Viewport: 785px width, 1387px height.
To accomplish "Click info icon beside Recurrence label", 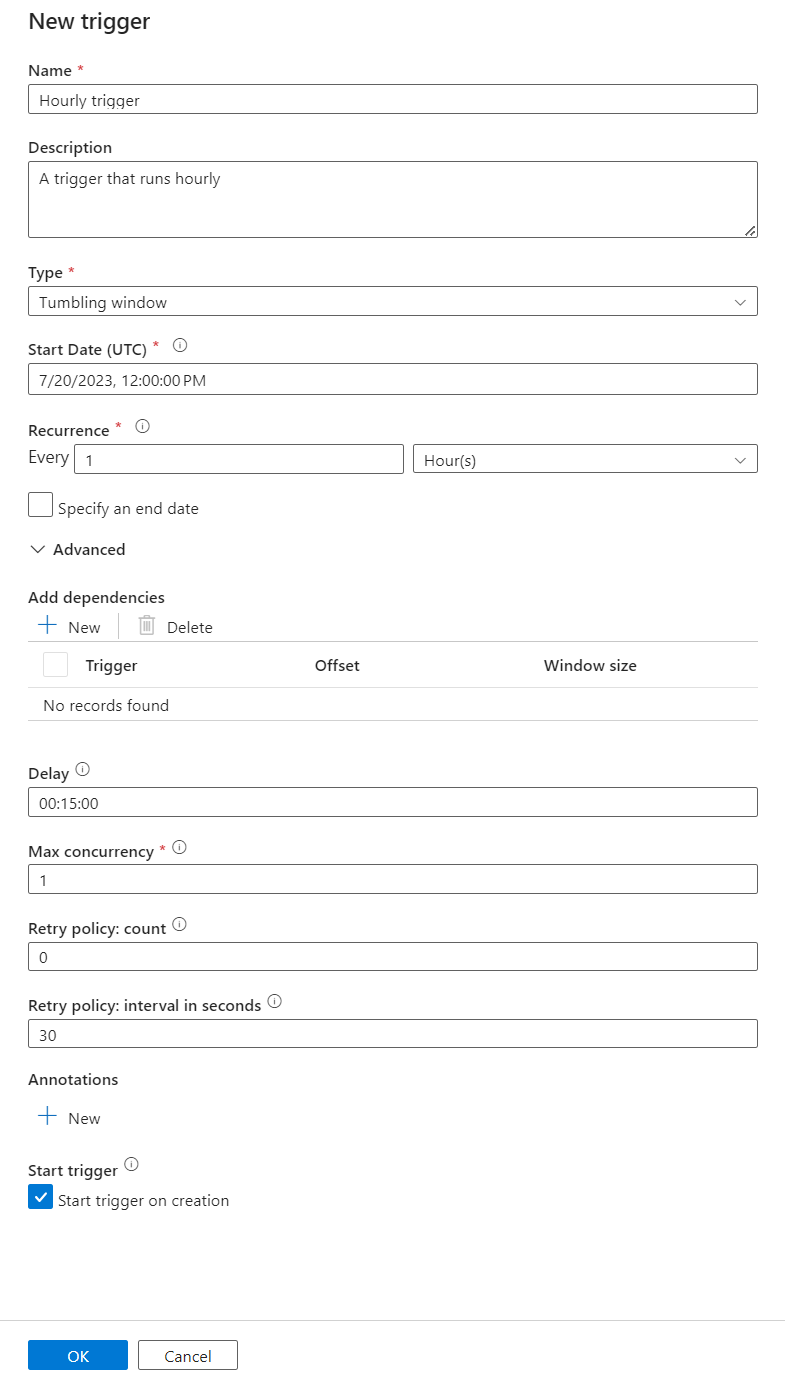I will click(x=142, y=426).
